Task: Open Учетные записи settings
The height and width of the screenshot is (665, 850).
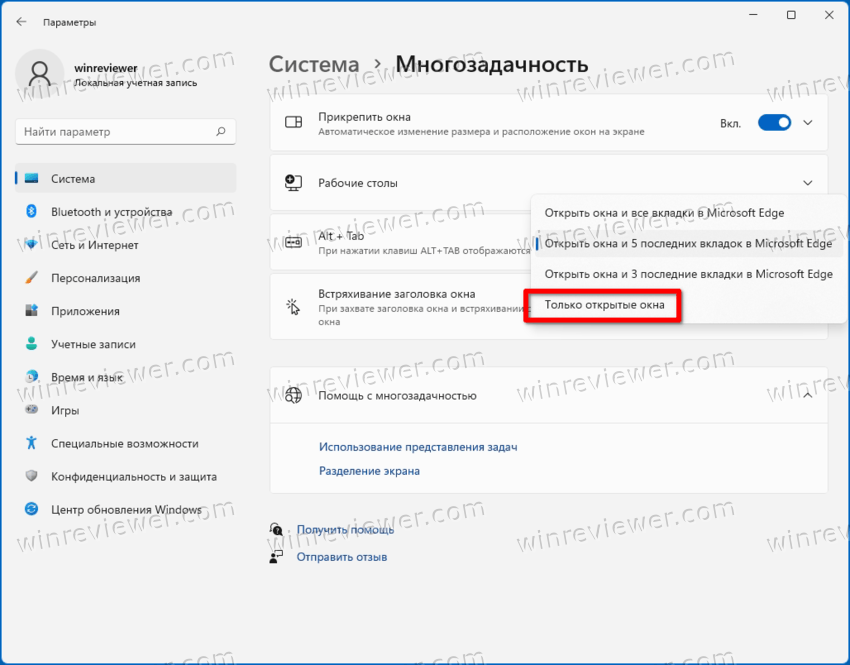Action: click(x=126, y=344)
